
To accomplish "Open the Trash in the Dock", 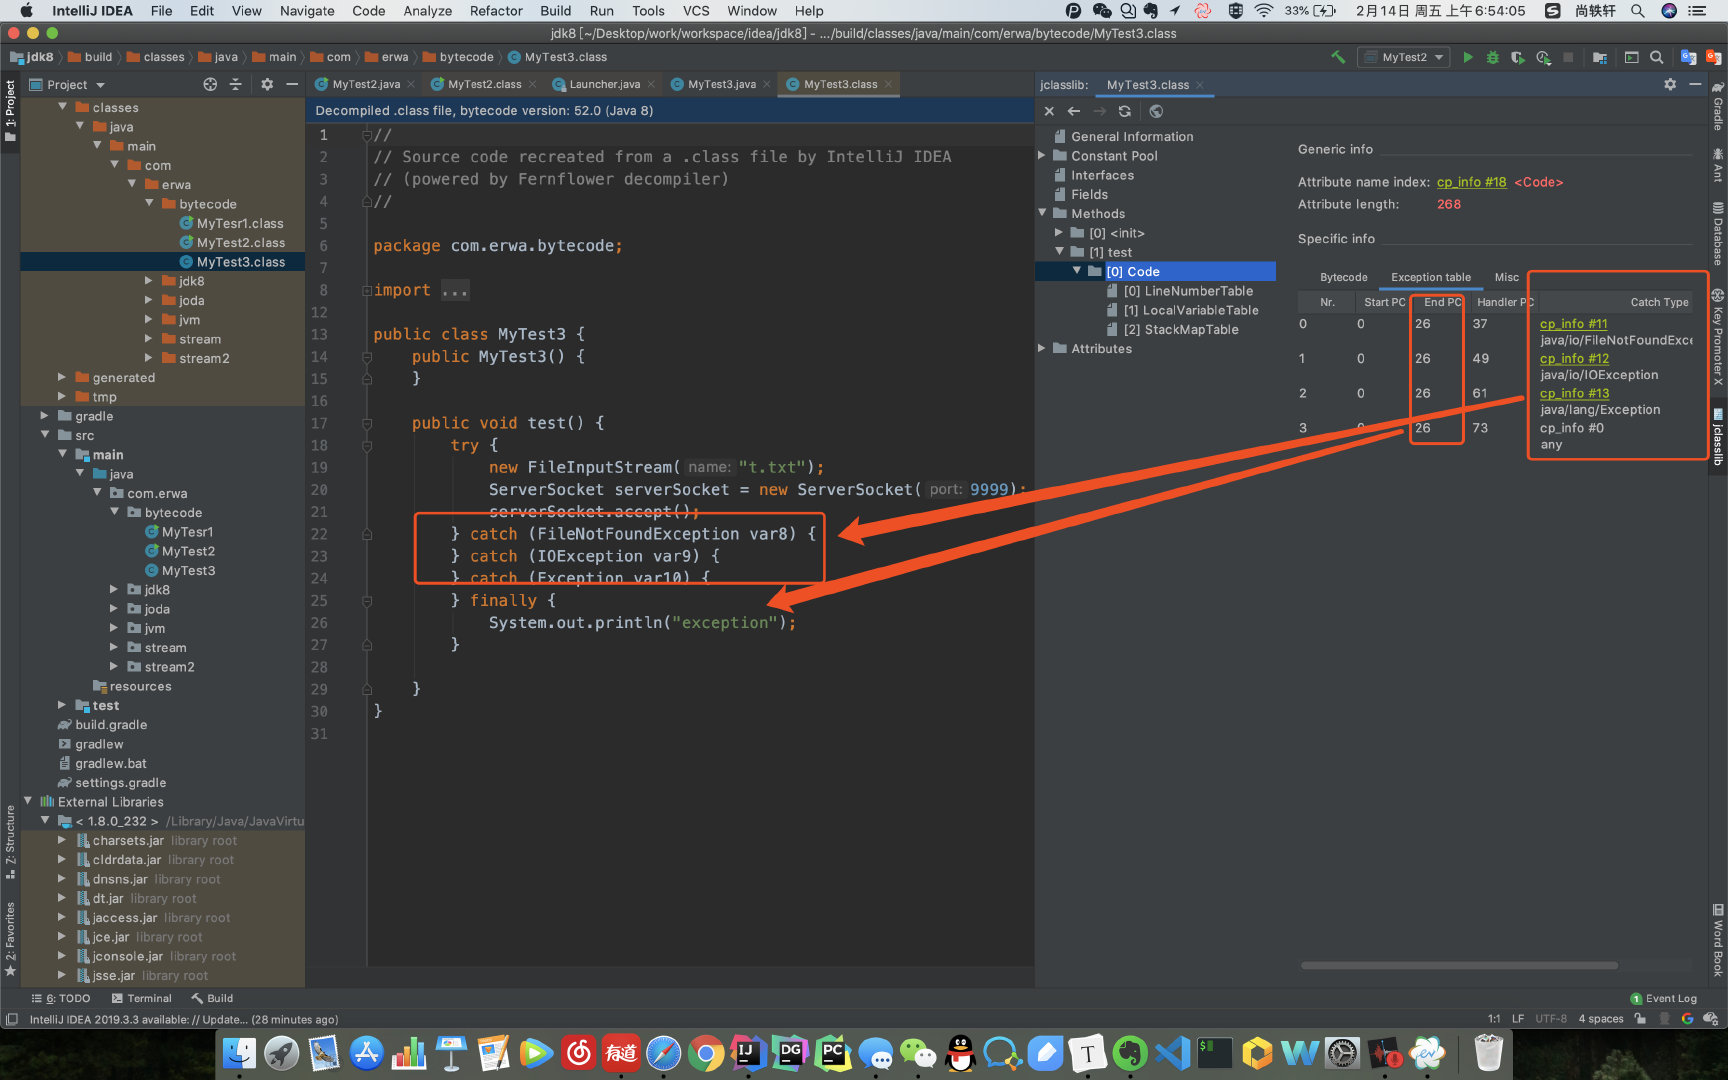I will [1489, 1053].
